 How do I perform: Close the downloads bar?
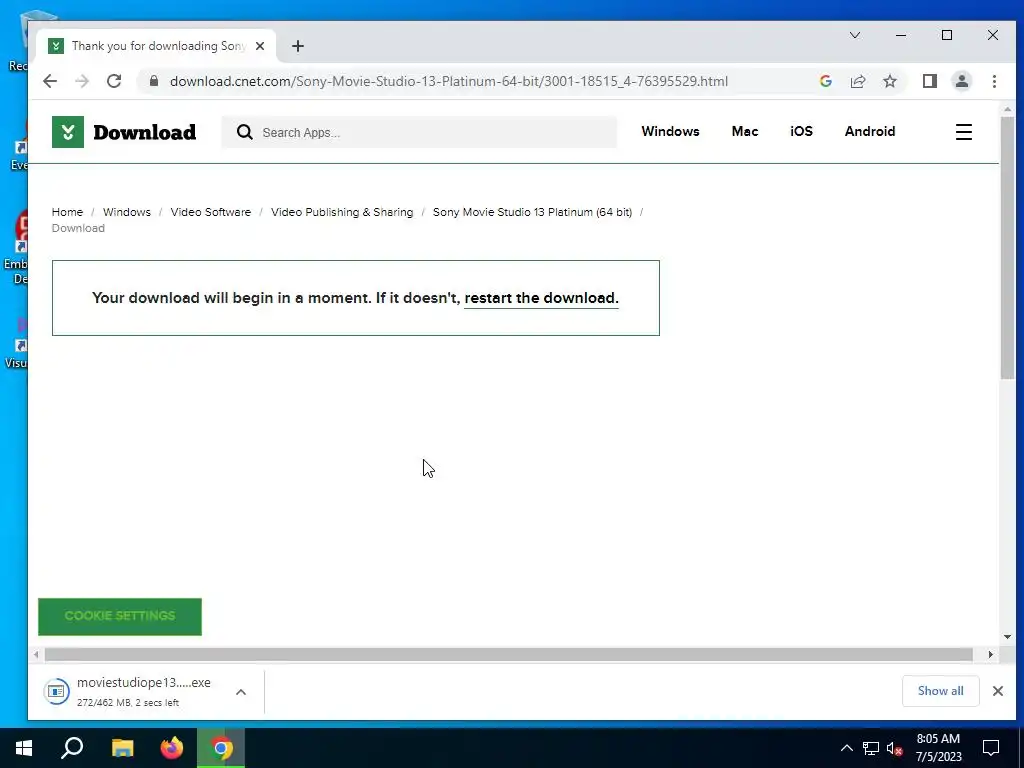click(x=997, y=691)
